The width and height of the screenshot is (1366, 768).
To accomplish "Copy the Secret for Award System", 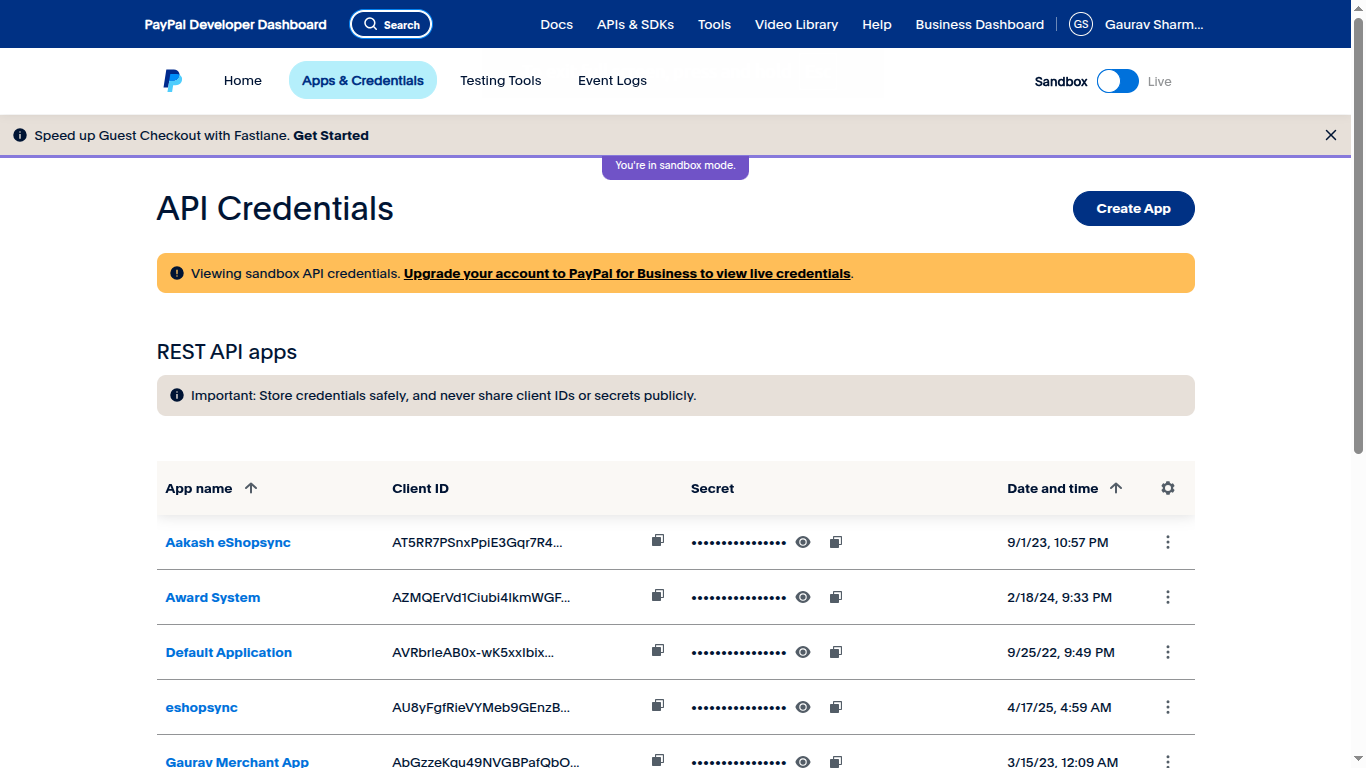I will pos(835,596).
